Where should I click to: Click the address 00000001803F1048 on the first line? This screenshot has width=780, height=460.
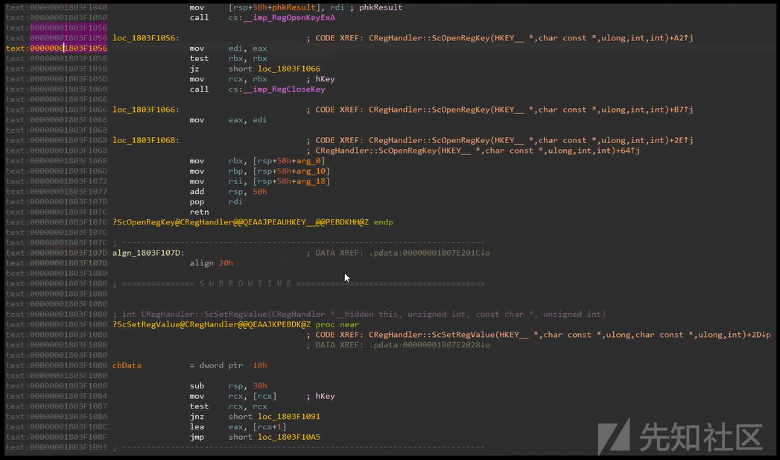pyautogui.click(x=68, y=7)
